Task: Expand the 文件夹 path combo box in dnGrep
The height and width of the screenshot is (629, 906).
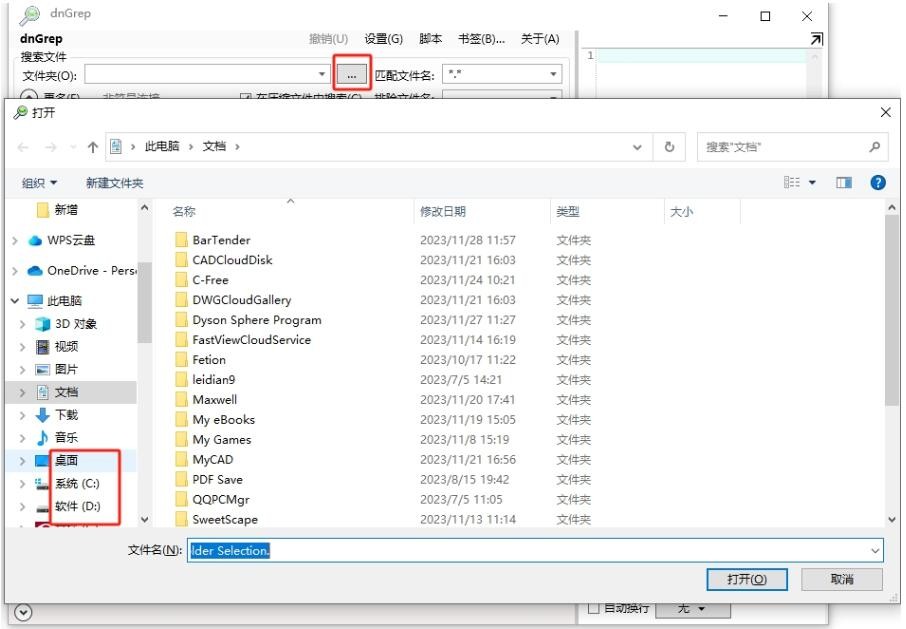Action: [x=322, y=75]
